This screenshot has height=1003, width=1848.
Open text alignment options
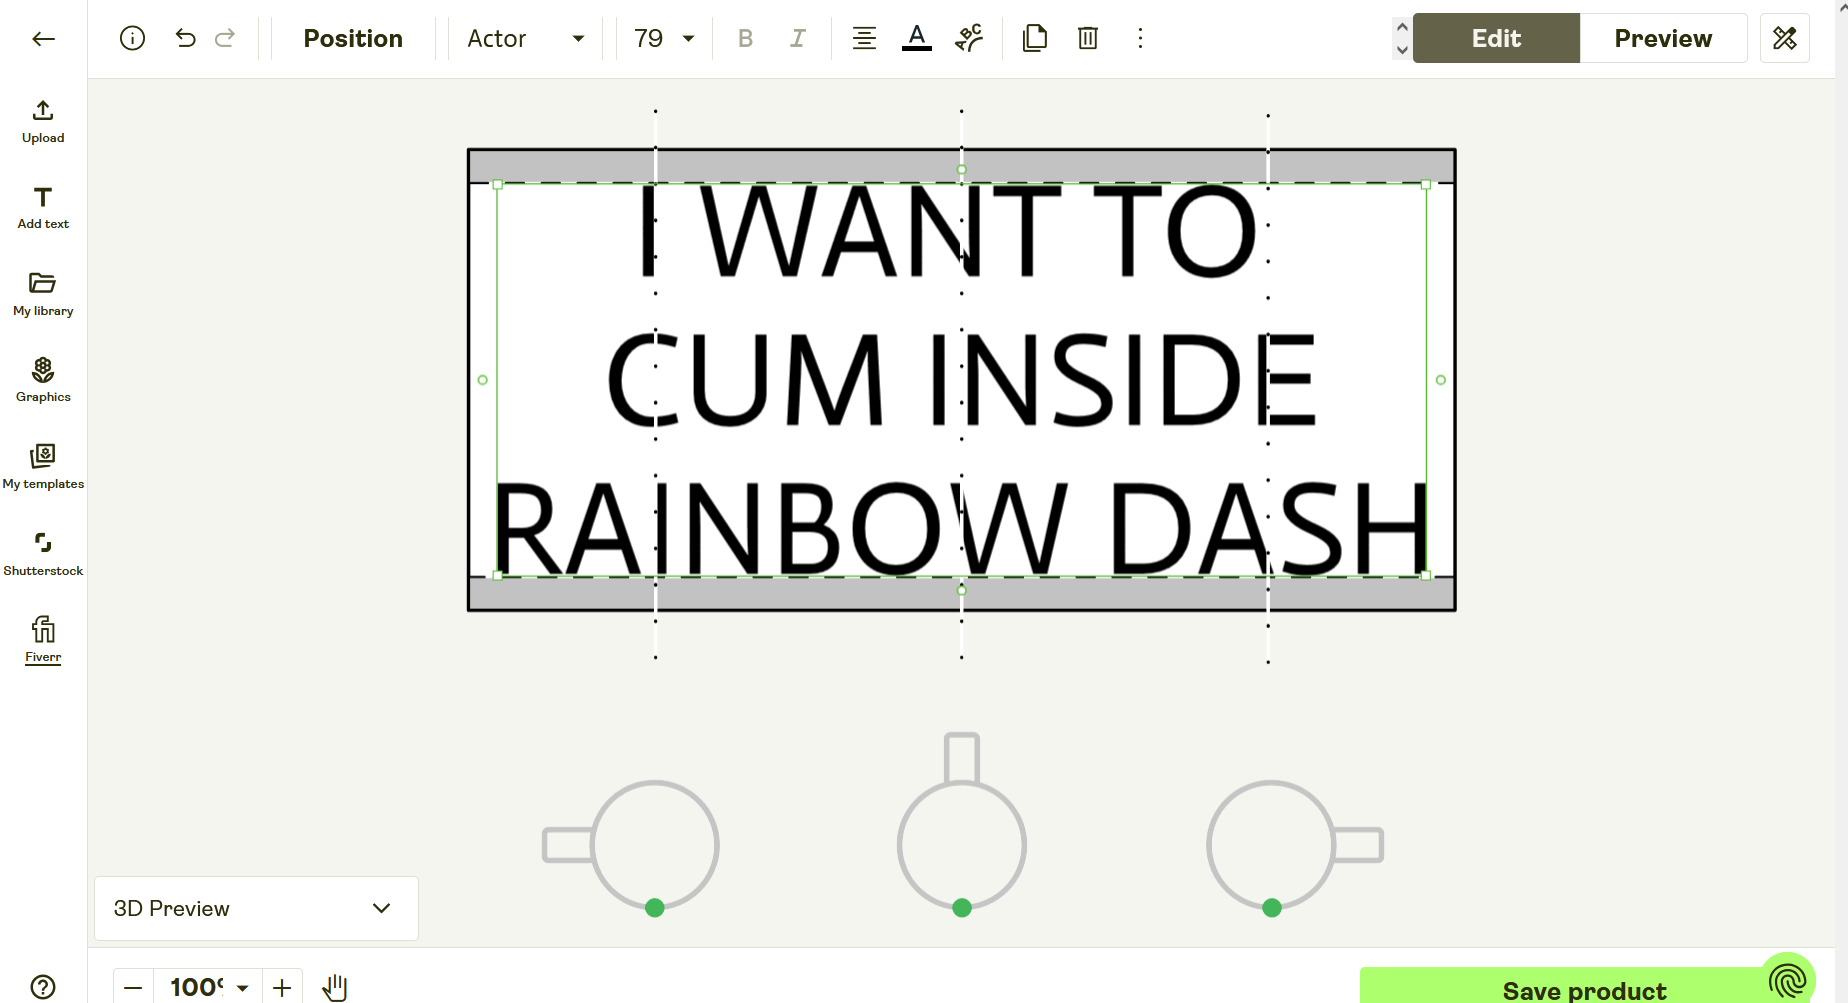[x=864, y=38]
